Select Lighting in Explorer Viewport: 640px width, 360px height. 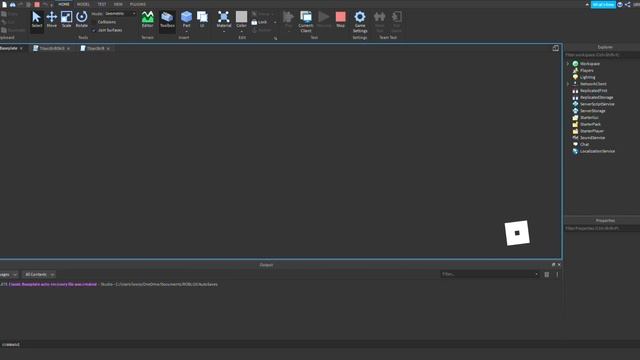tap(587, 77)
